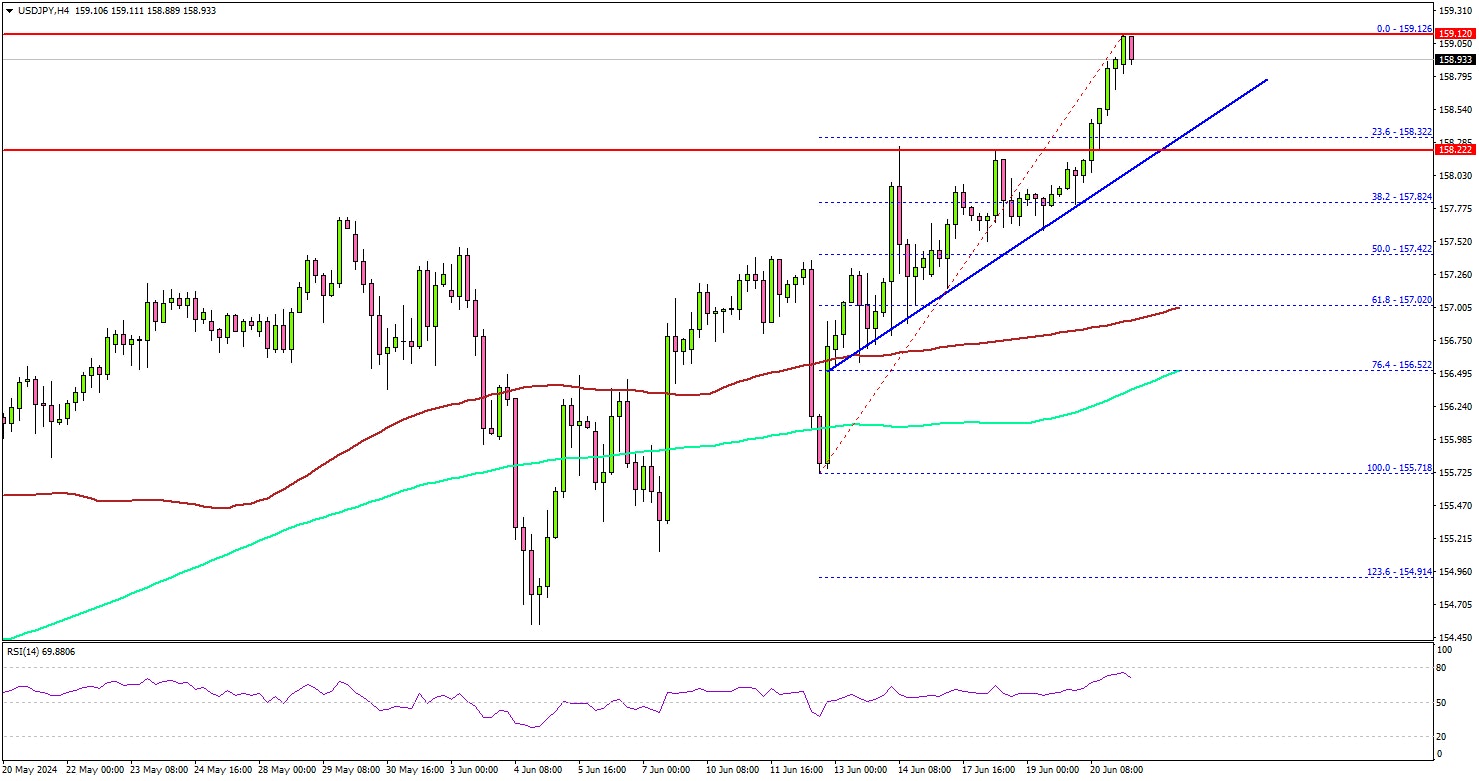Viewport: 1479px width, 781px height.
Task: Click the 61.8 - 157.020 Fibonacci label
Action: [1400, 299]
